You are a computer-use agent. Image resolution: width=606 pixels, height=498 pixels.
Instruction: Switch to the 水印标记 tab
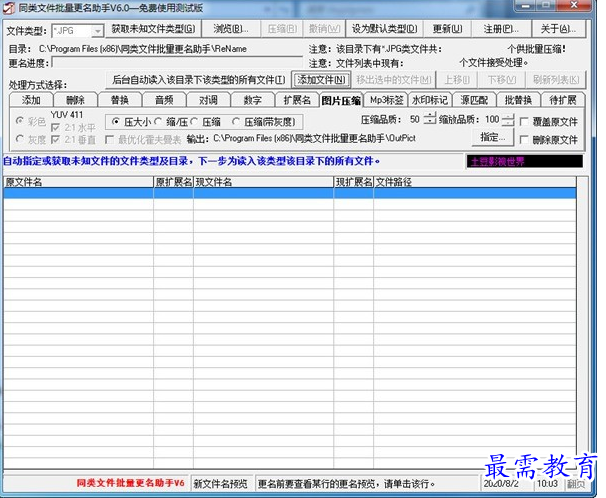pyautogui.click(x=430, y=100)
